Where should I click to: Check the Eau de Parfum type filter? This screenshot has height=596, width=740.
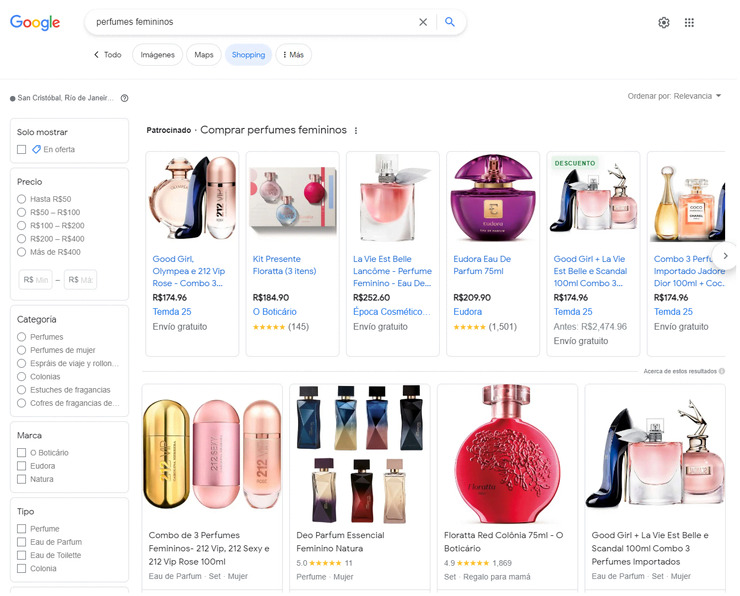[x=21, y=541]
